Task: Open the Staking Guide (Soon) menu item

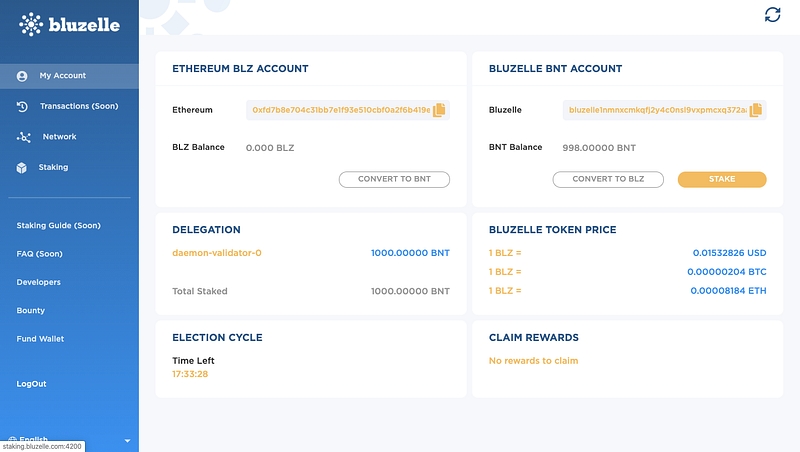Action: coord(58,226)
